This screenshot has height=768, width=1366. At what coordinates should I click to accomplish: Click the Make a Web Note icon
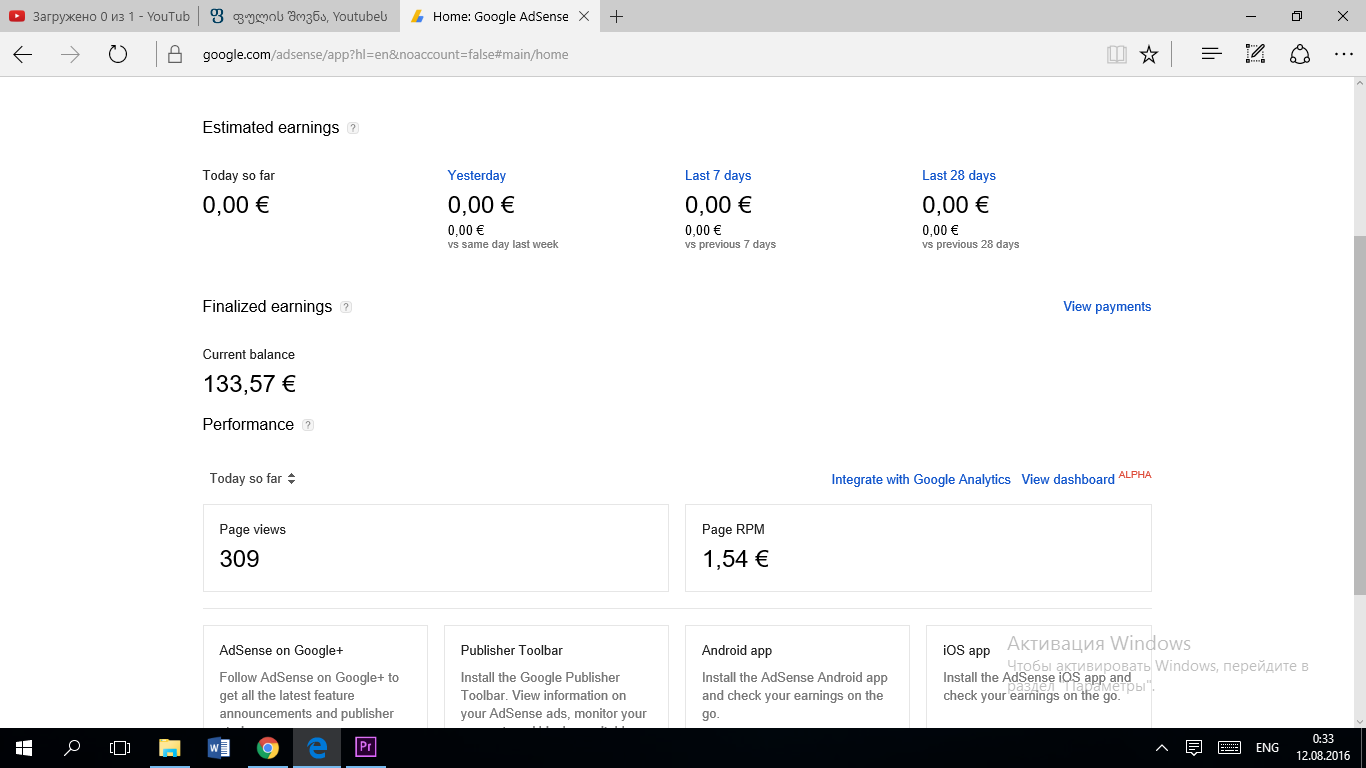click(1255, 55)
